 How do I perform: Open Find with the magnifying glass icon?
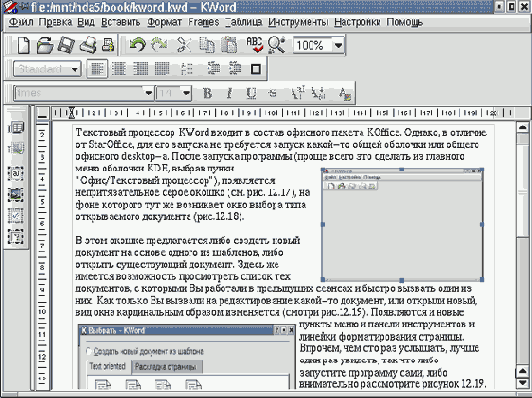(277, 45)
